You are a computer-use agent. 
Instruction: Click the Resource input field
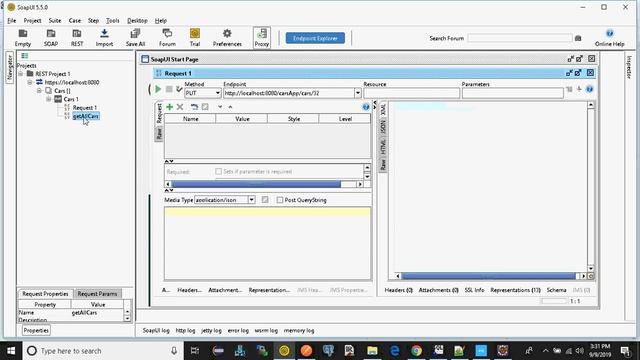point(411,93)
